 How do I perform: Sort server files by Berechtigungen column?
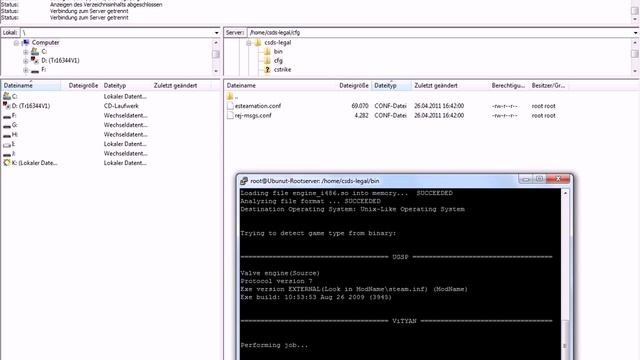coord(508,86)
